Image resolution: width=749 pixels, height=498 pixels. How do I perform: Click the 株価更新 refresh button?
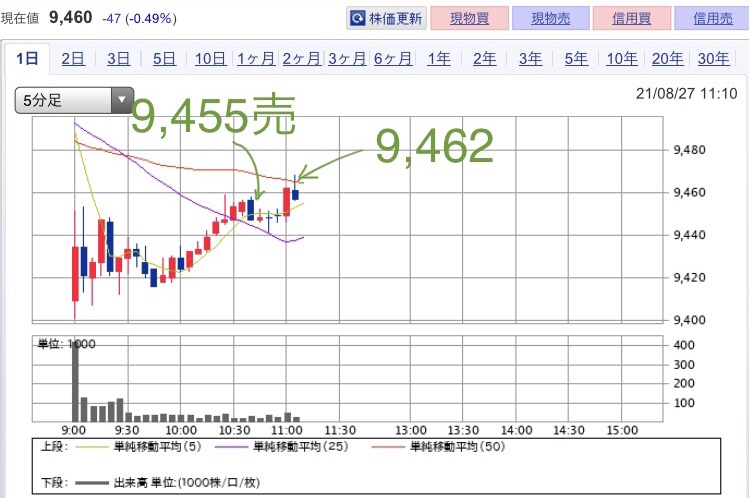click(x=386, y=19)
